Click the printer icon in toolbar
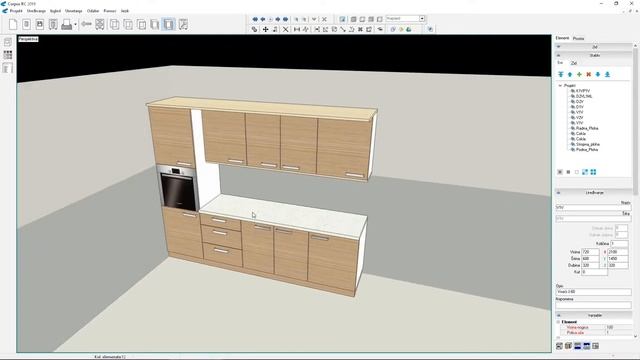This screenshot has height=360, width=640. [67, 25]
